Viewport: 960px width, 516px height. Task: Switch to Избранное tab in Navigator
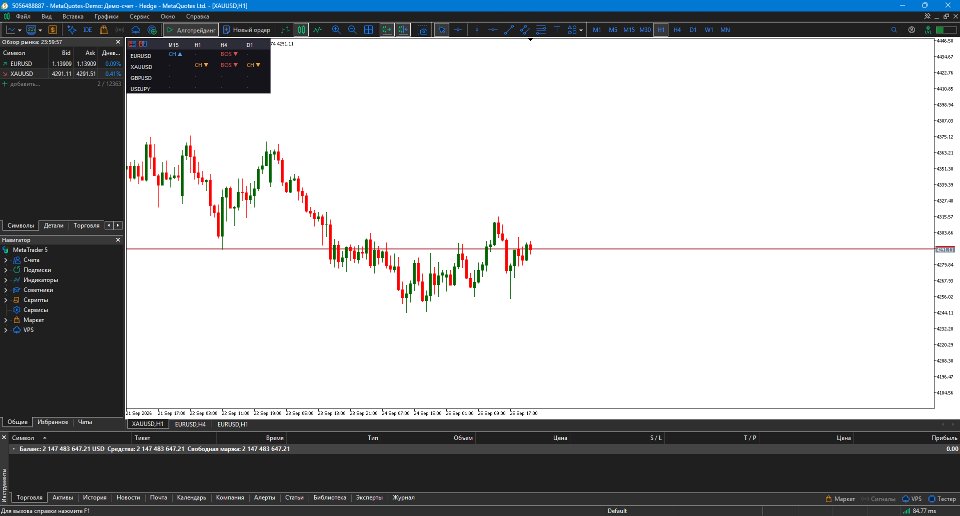click(53, 422)
